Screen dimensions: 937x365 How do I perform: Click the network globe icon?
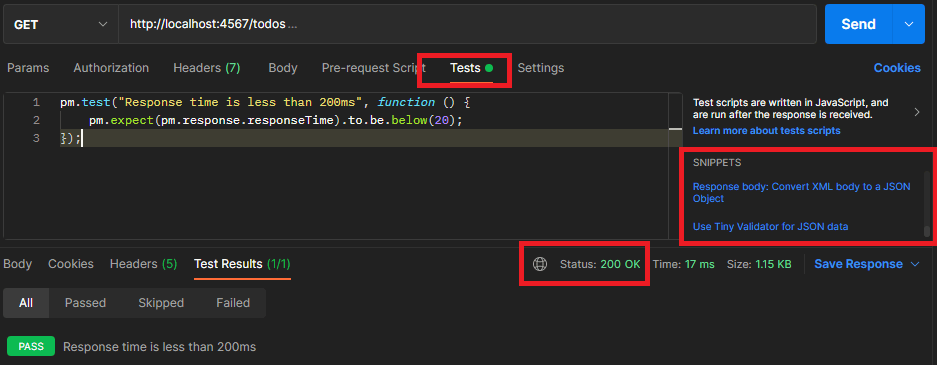540,264
